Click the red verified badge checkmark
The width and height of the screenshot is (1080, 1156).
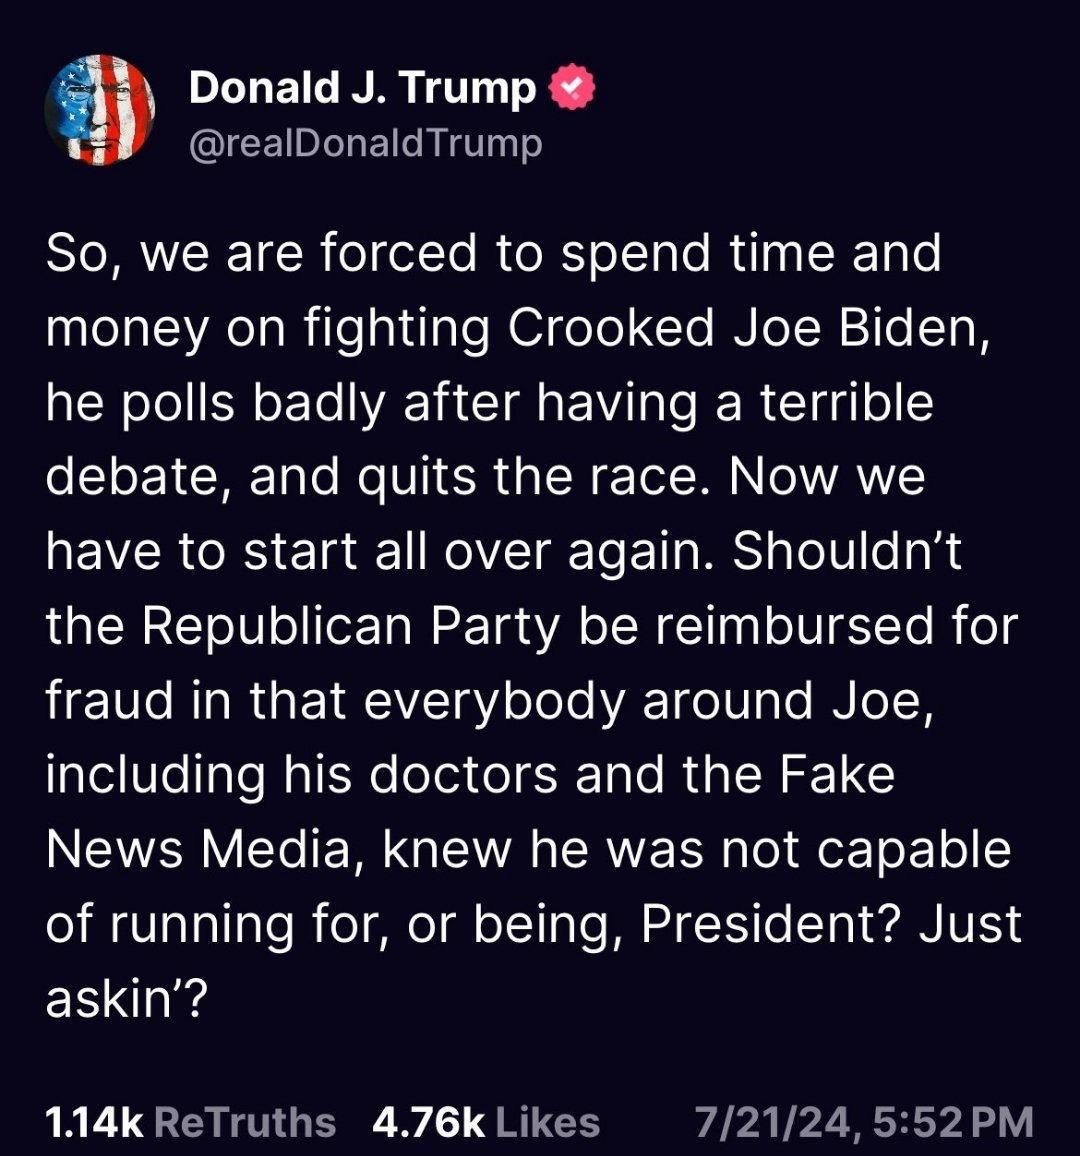click(x=572, y=90)
